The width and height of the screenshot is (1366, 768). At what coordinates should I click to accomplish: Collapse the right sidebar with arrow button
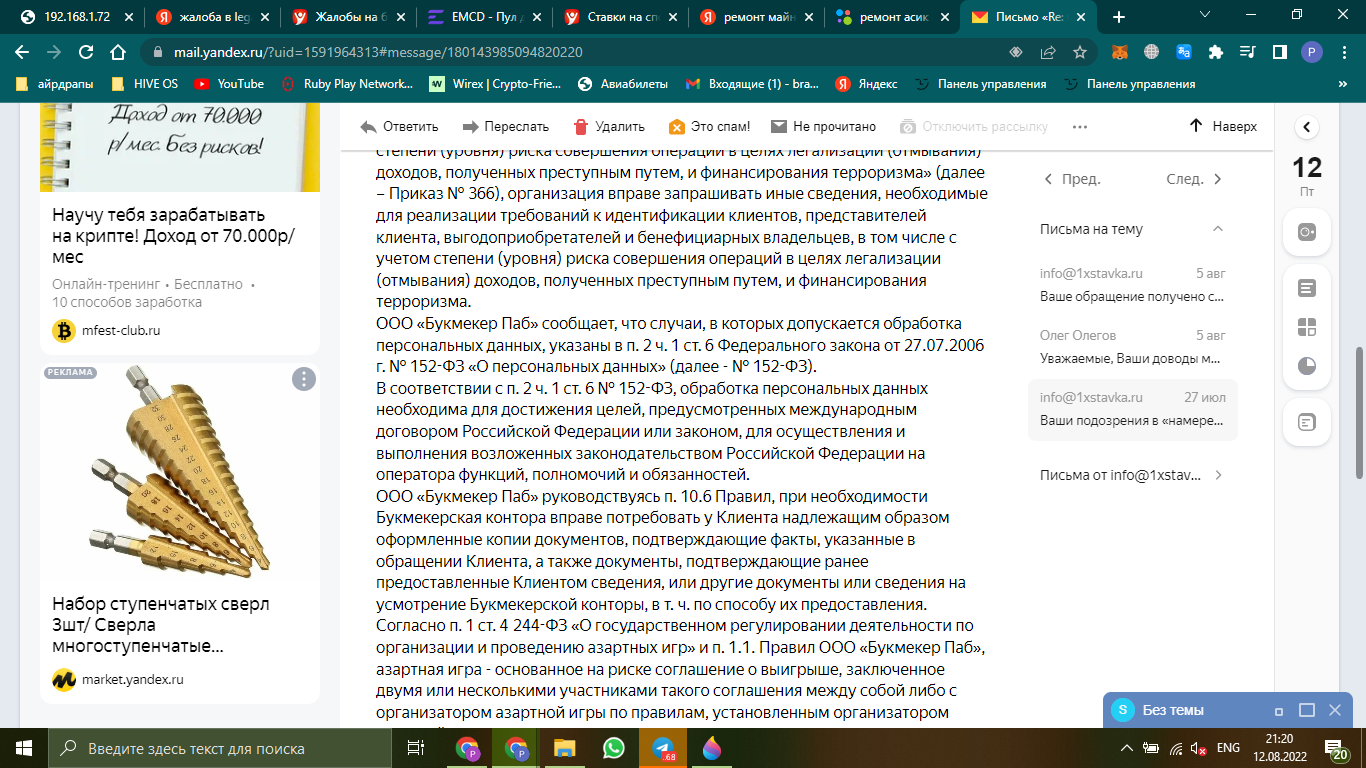(x=1307, y=127)
